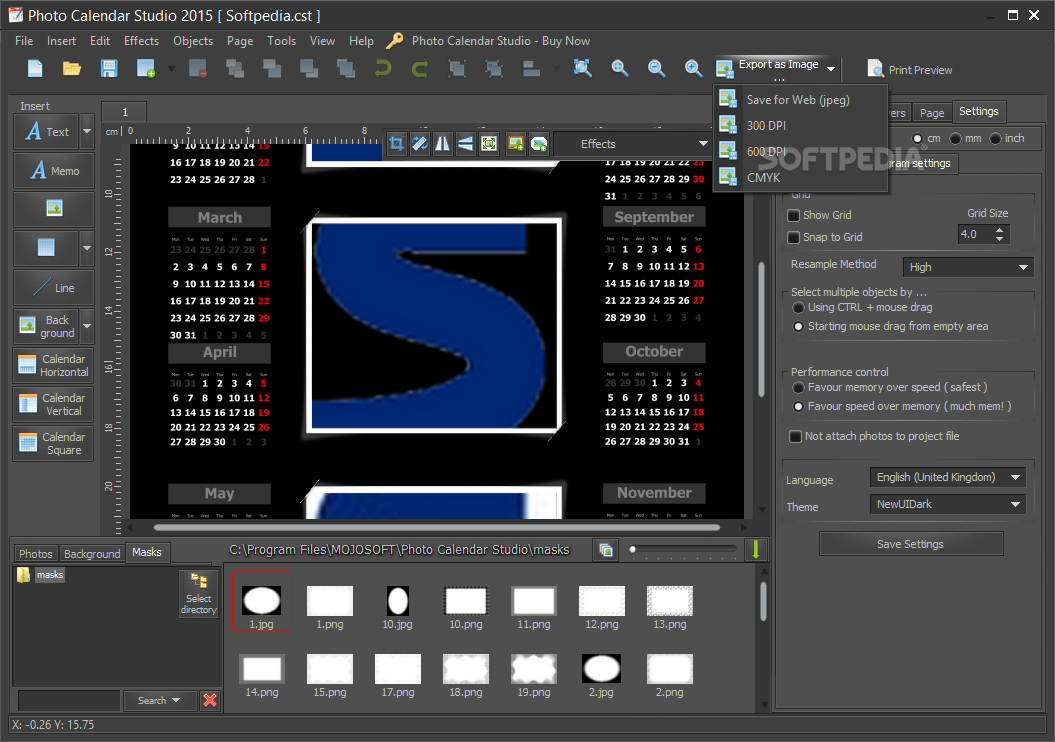Add a new page icon
This screenshot has height=742, width=1055.
coord(146,69)
